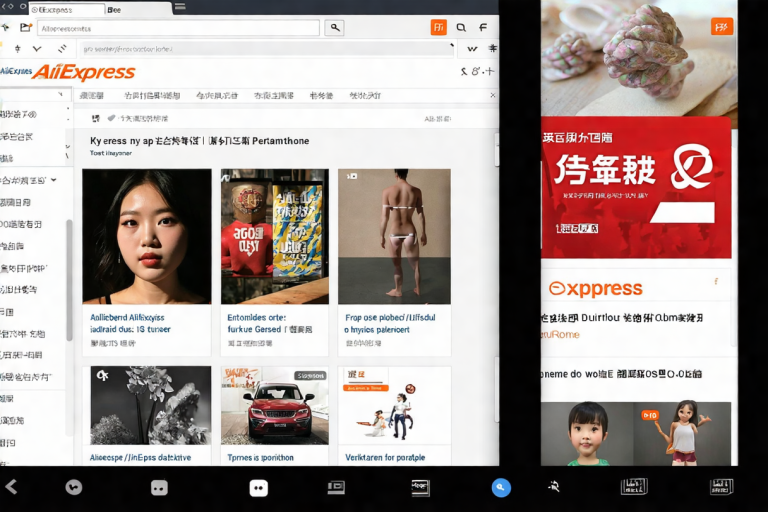
Task: Open the 'Entomides orte:' product link
Action: click(269, 323)
